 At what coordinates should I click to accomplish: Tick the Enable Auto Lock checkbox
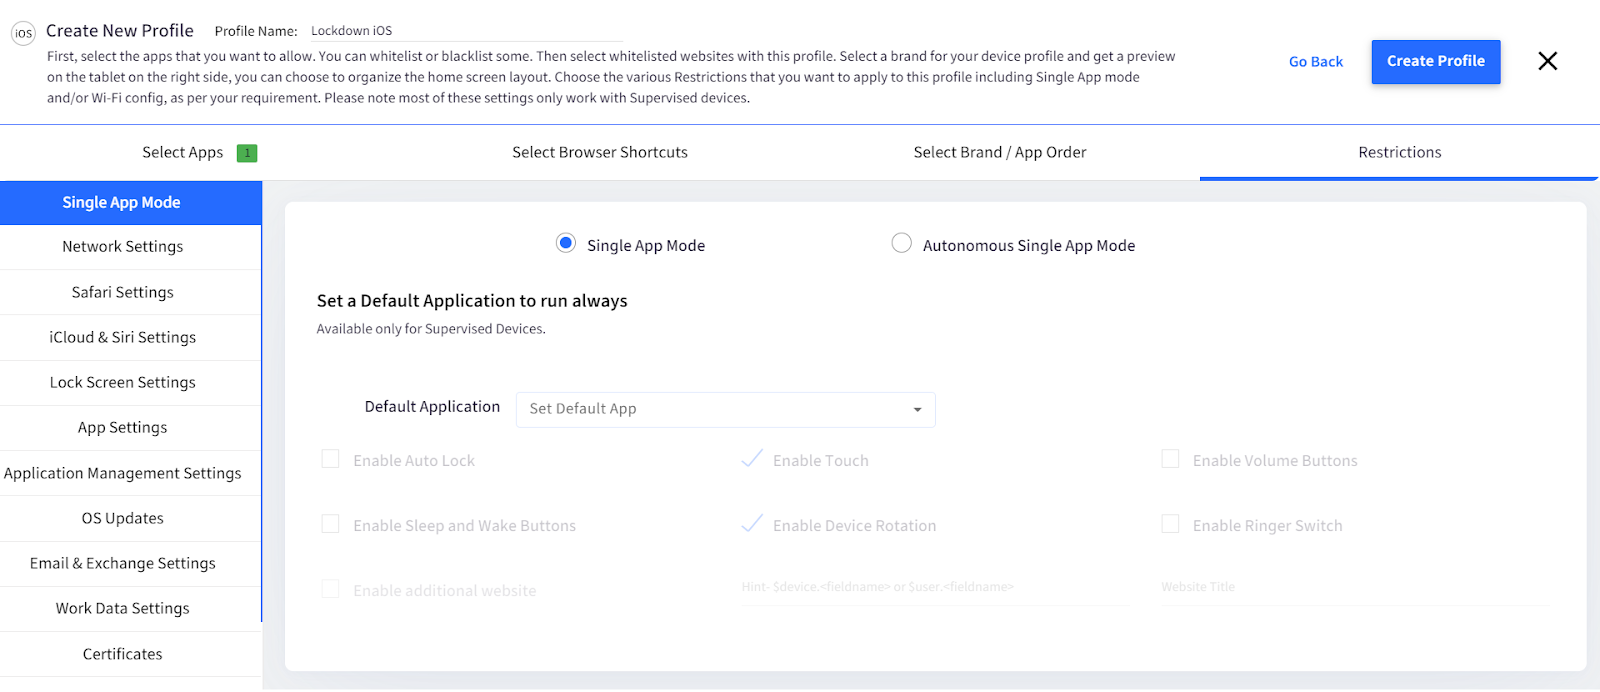330,459
